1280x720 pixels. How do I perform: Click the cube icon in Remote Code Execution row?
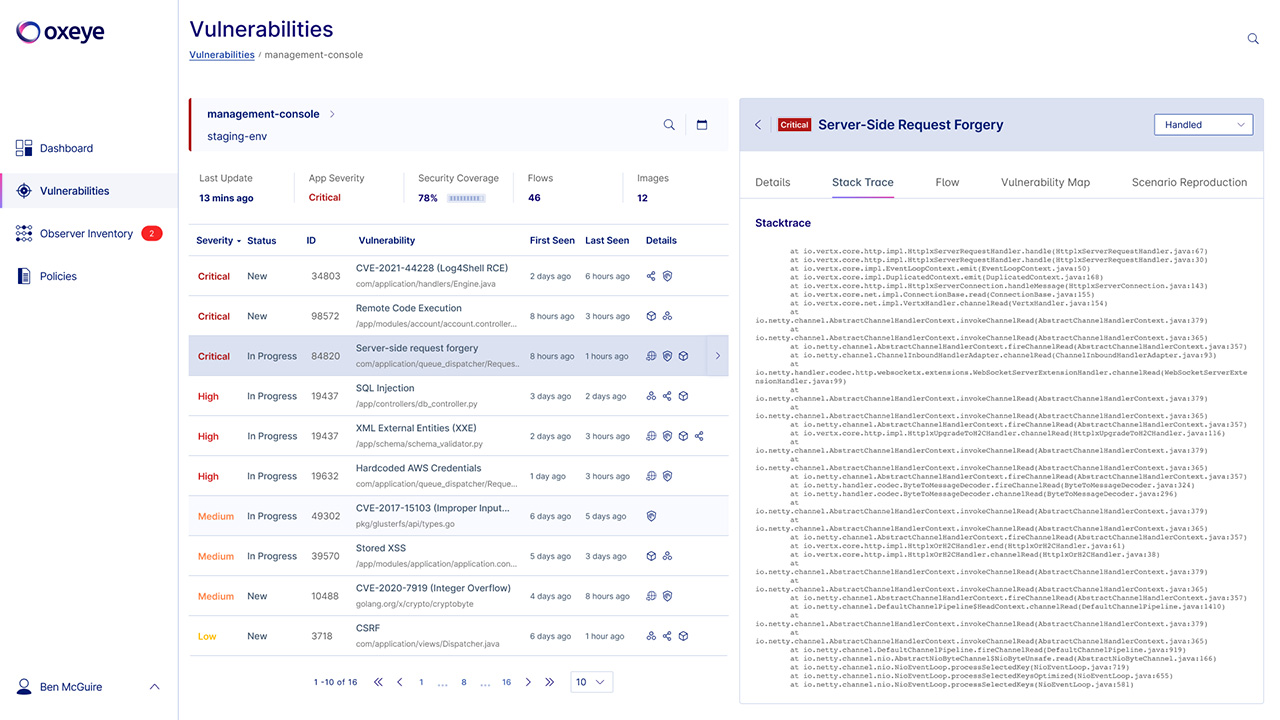point(651,316)
